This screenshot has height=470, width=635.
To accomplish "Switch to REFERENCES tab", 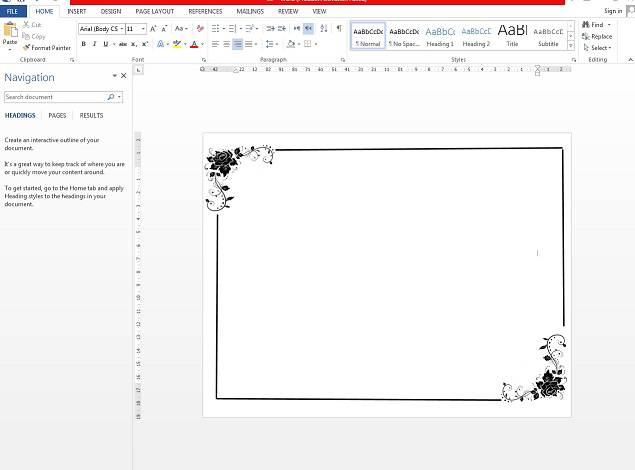I will (x=205, y=11).
